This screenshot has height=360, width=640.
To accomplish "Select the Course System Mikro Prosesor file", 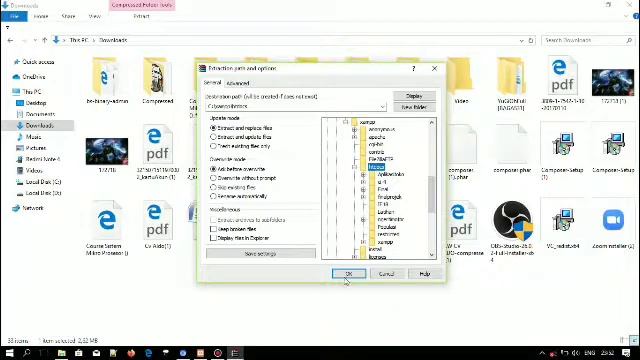I will tap(107, 228).
